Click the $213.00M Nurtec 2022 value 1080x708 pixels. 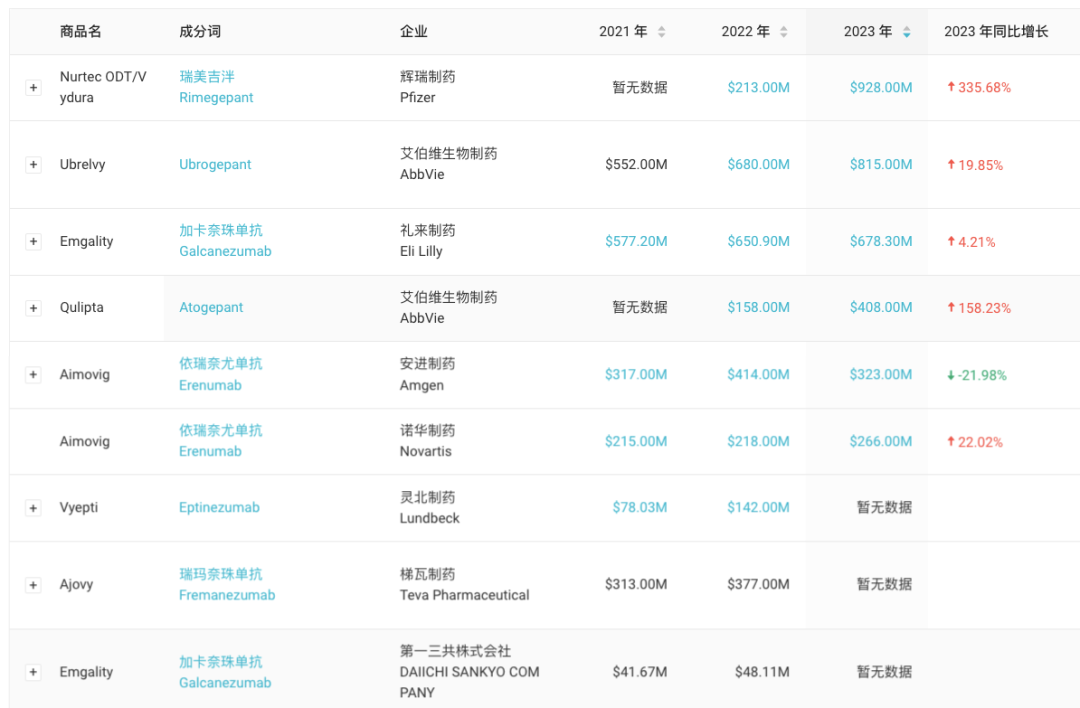pos(758,87)
